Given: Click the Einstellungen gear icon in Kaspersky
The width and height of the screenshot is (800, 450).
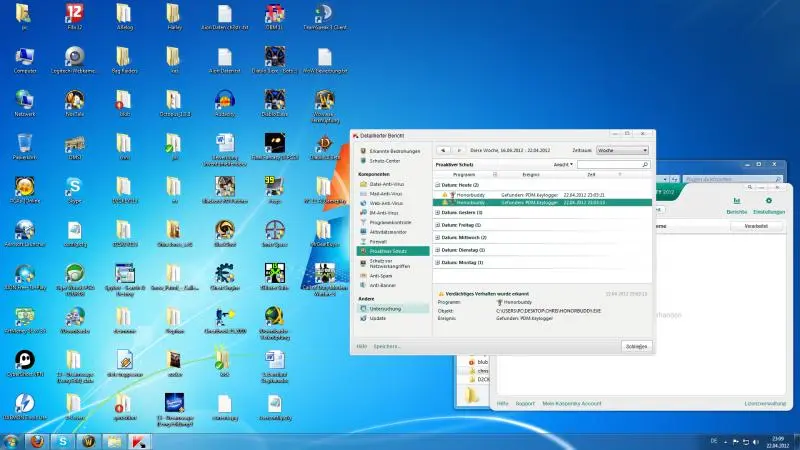Looking at the screenshot, I should pos(768,202).
